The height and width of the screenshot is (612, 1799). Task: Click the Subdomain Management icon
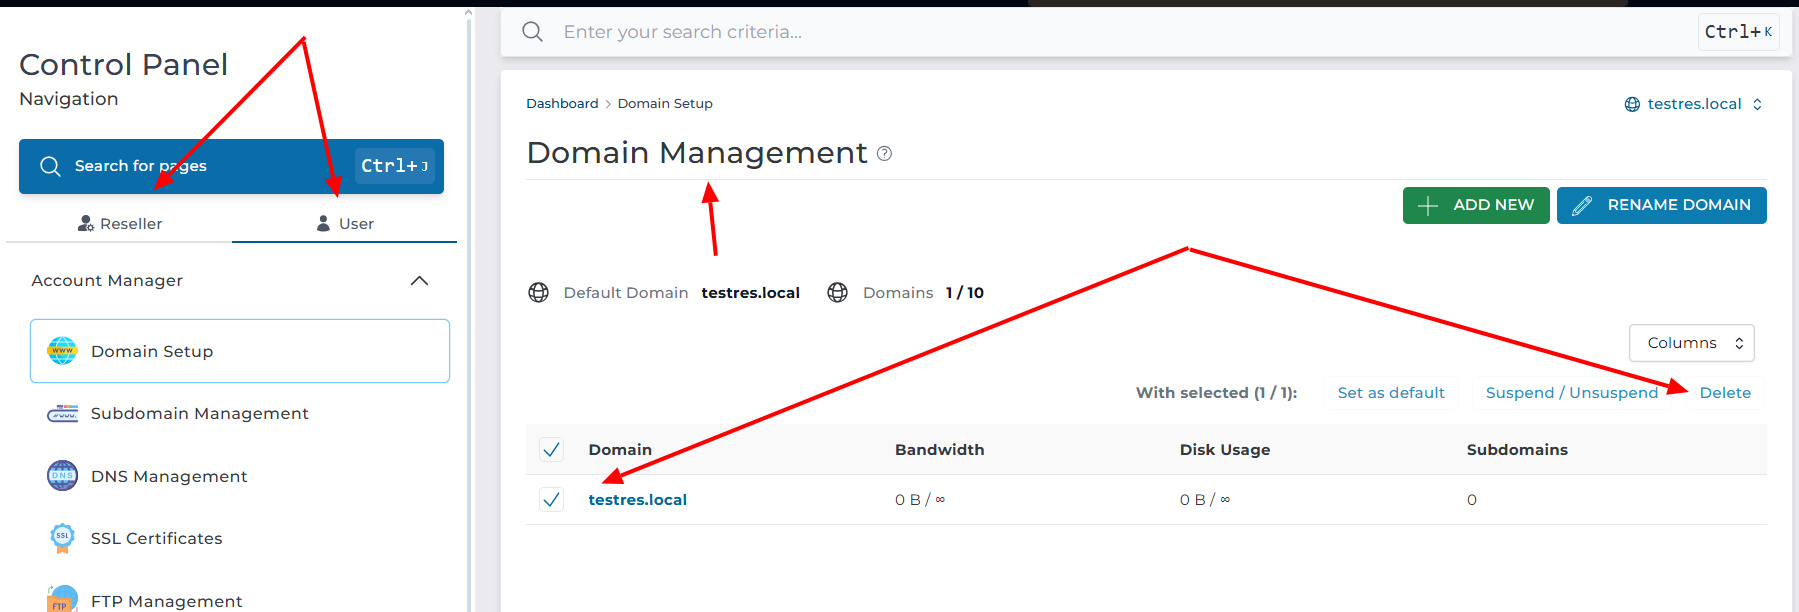(x=62, y=414)
